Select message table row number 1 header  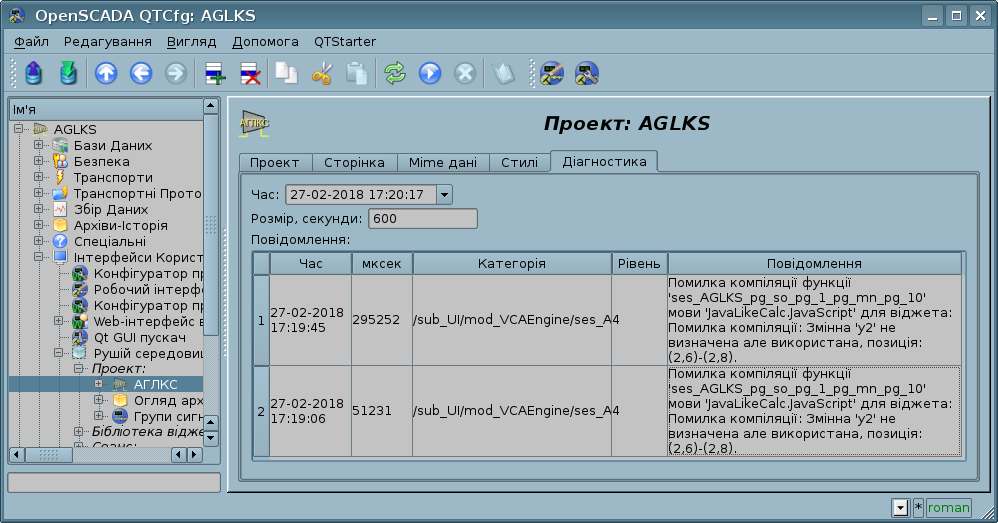[261, 320]
